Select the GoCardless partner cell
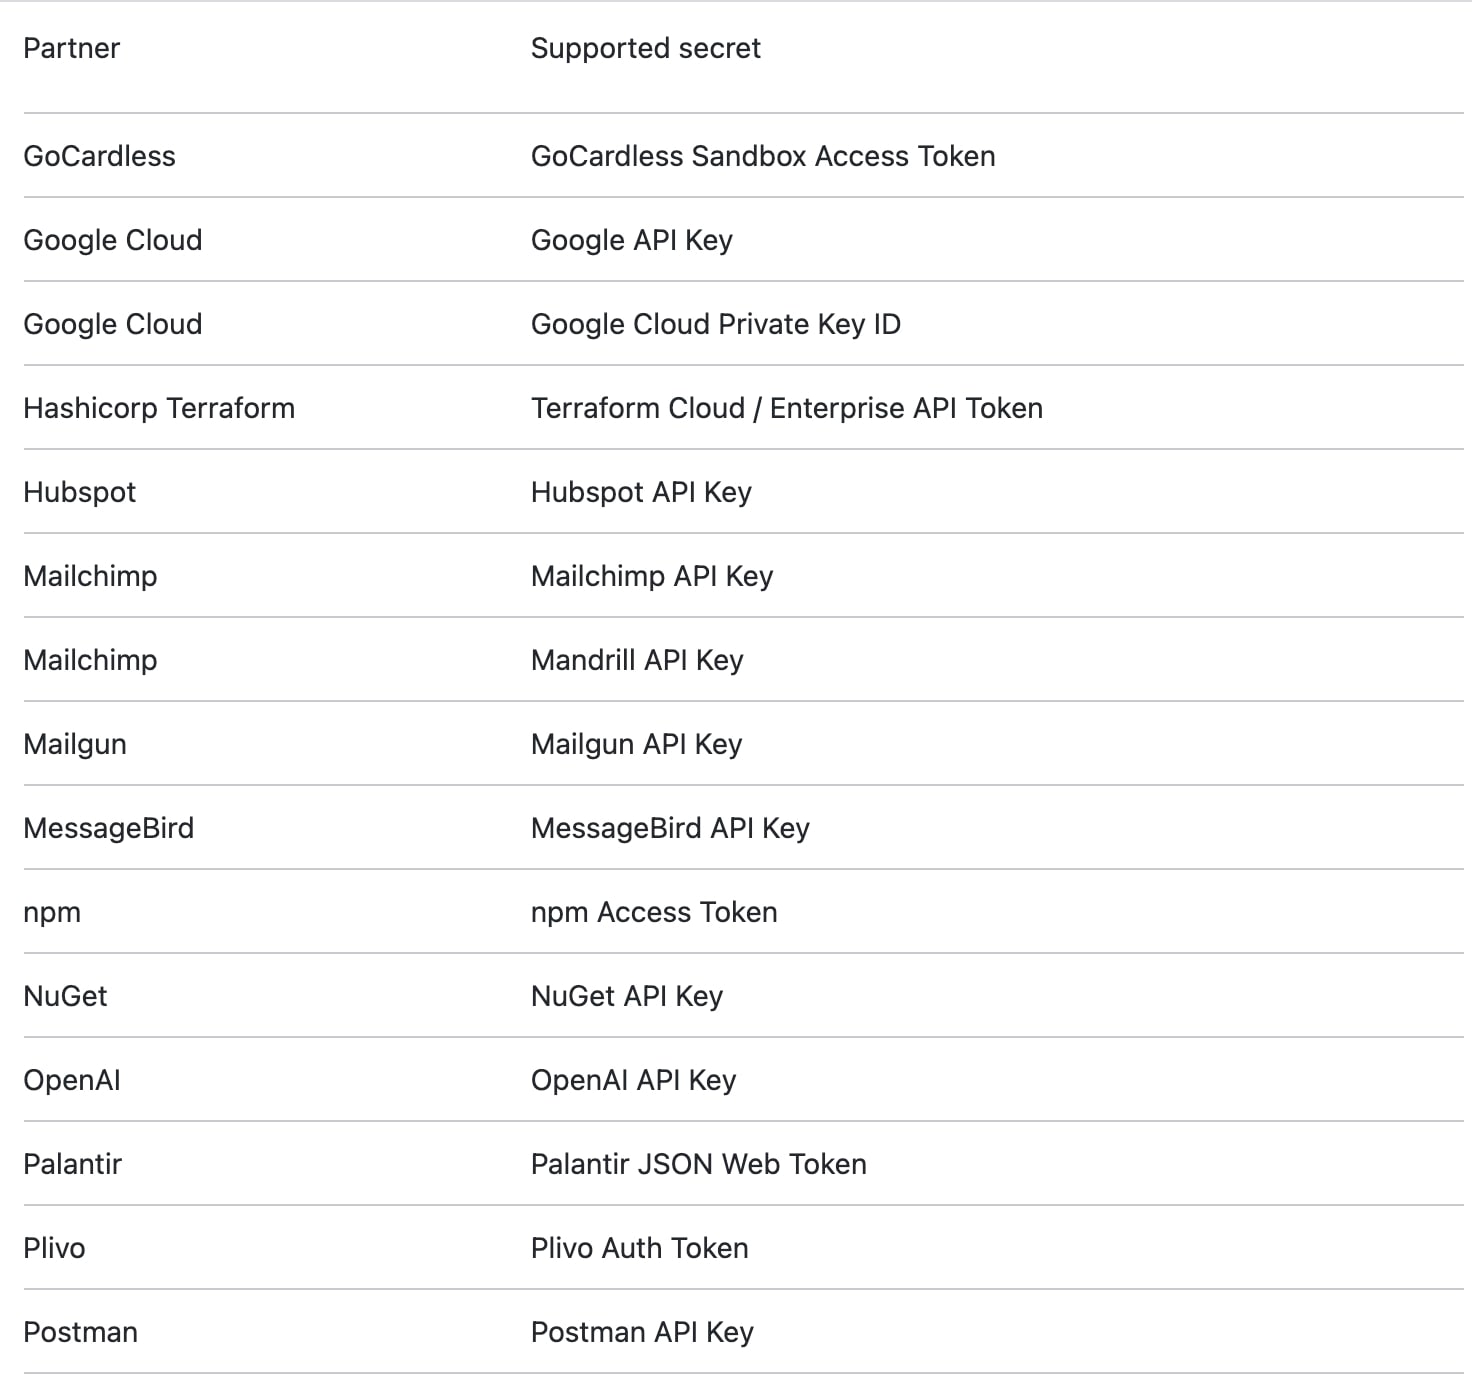Viewport: 1472px width, 1384px height. click(99, 156)
